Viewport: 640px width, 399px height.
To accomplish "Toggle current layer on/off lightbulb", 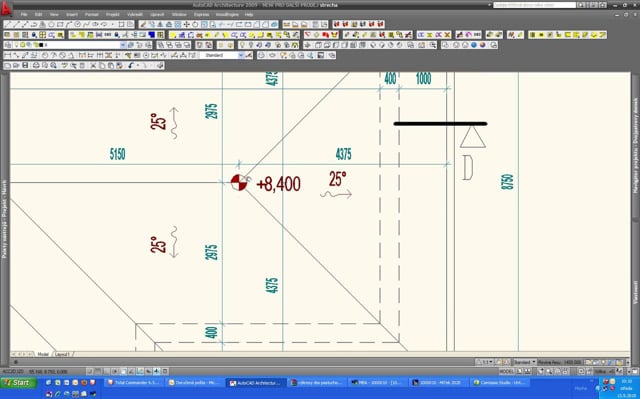I will pos(16,45).
